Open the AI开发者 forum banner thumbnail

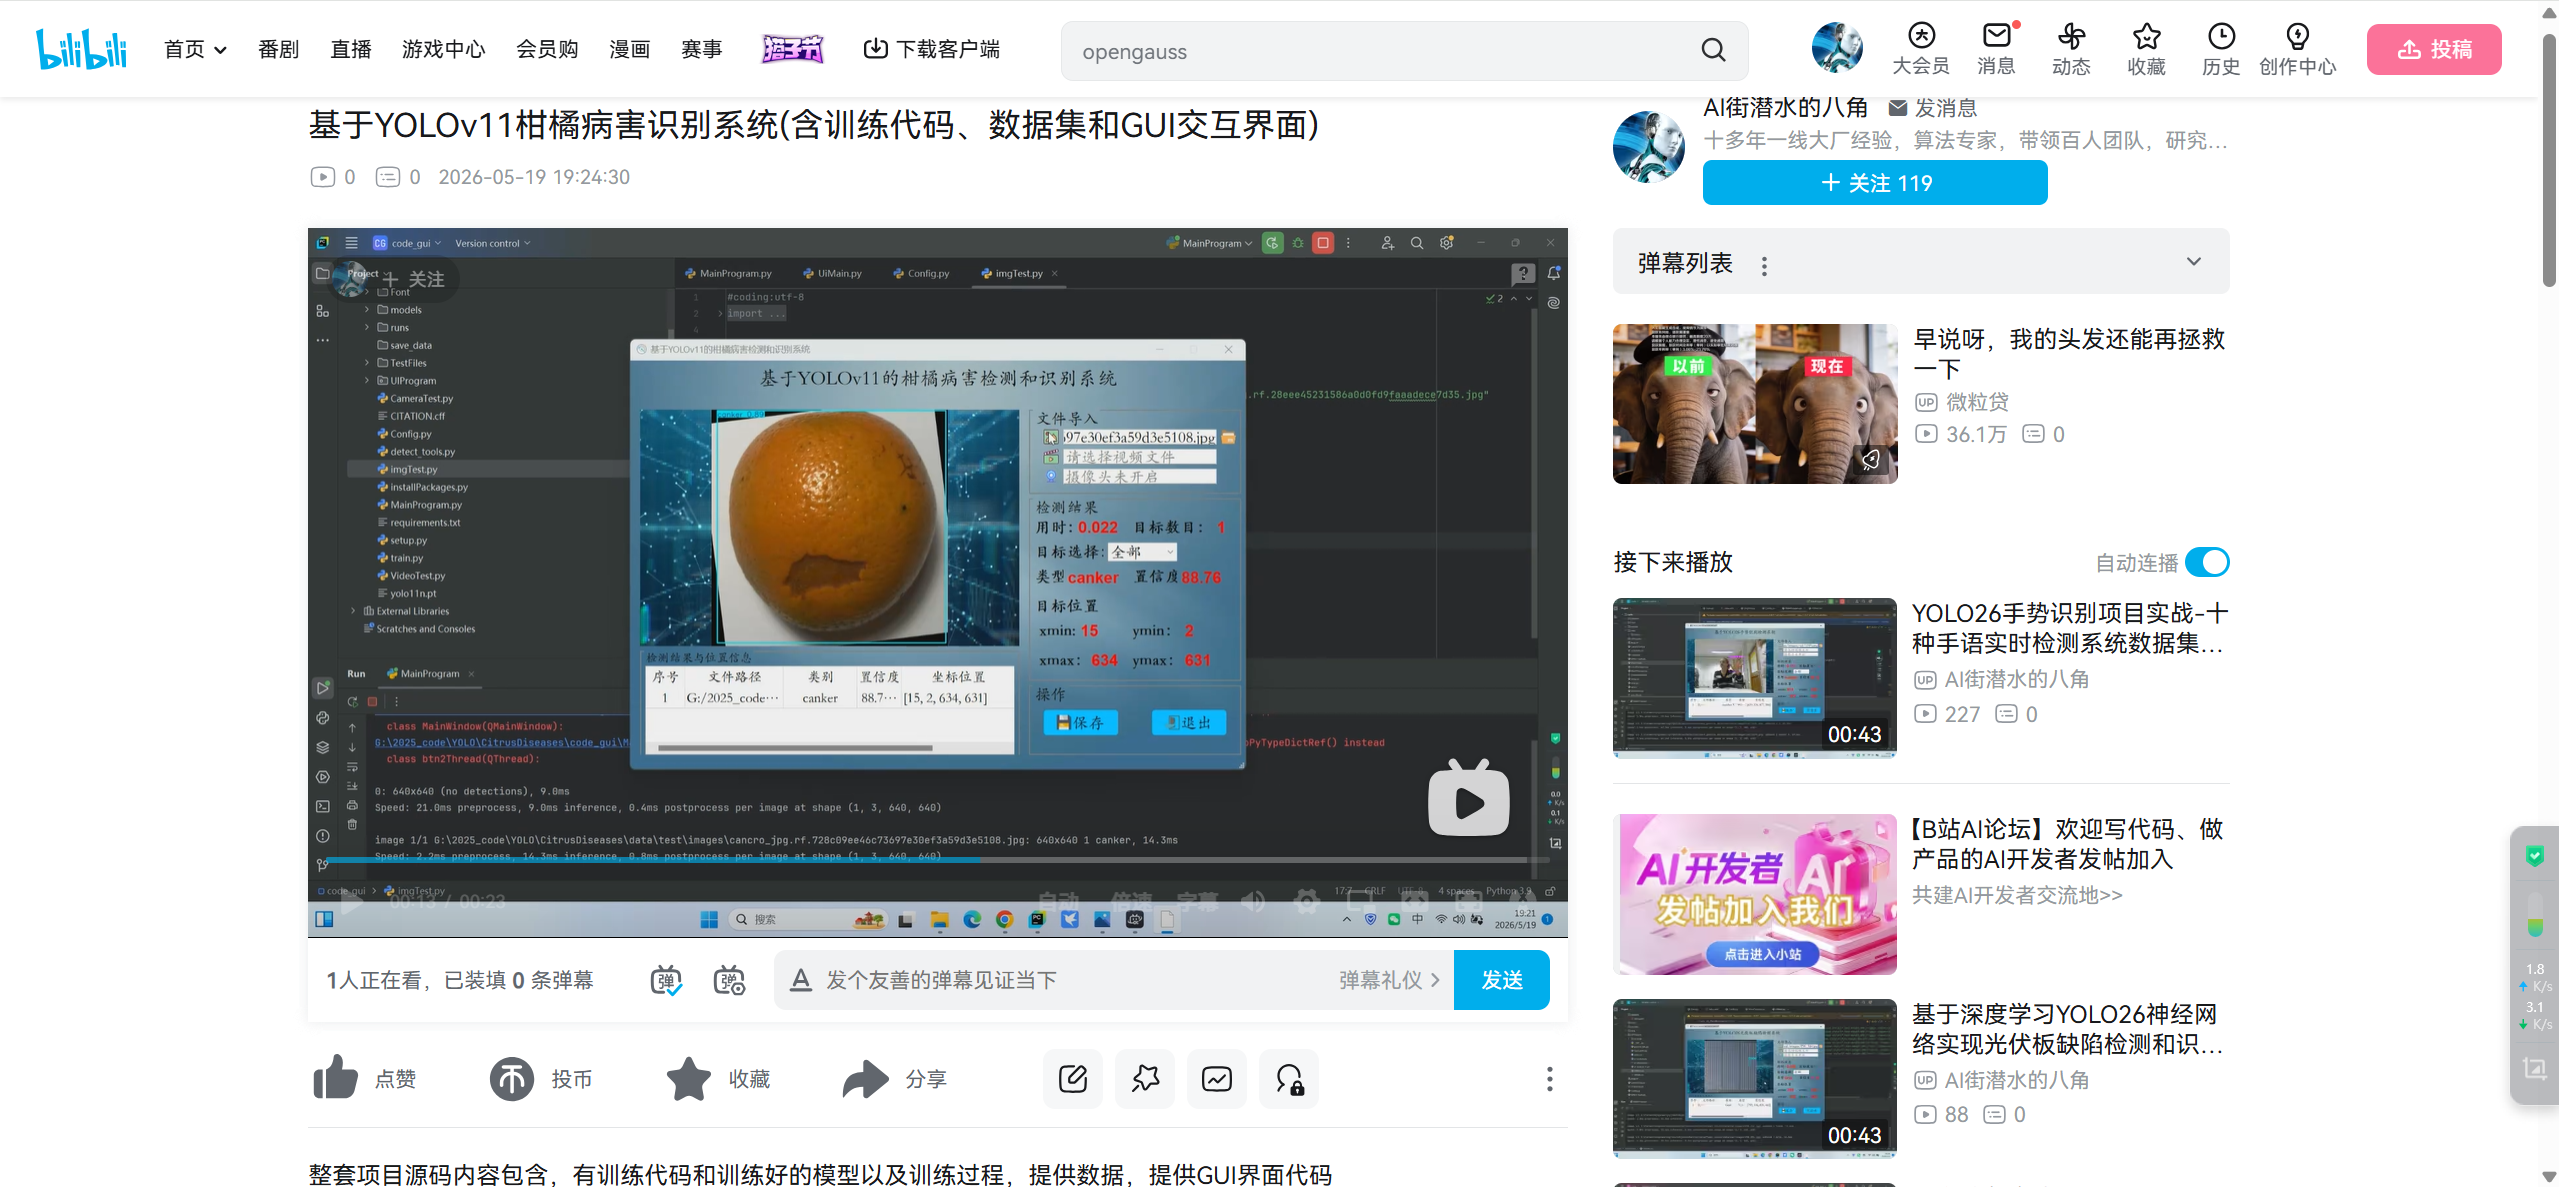tap(1754, 893)
